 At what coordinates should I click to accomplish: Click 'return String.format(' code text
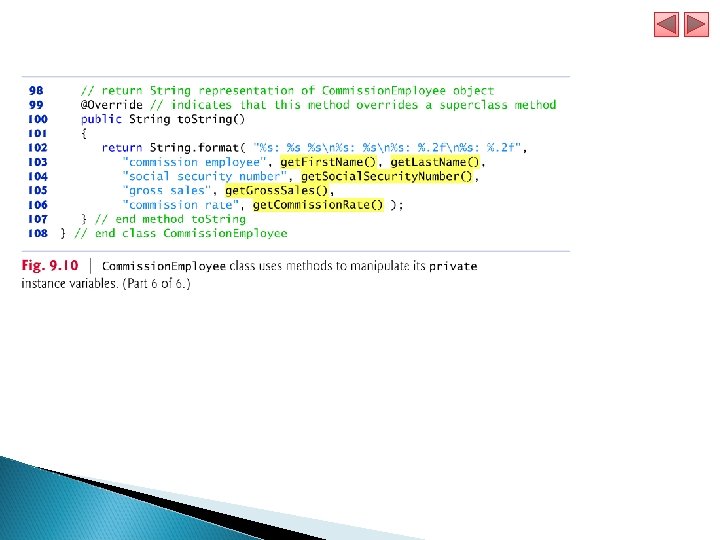174,148
